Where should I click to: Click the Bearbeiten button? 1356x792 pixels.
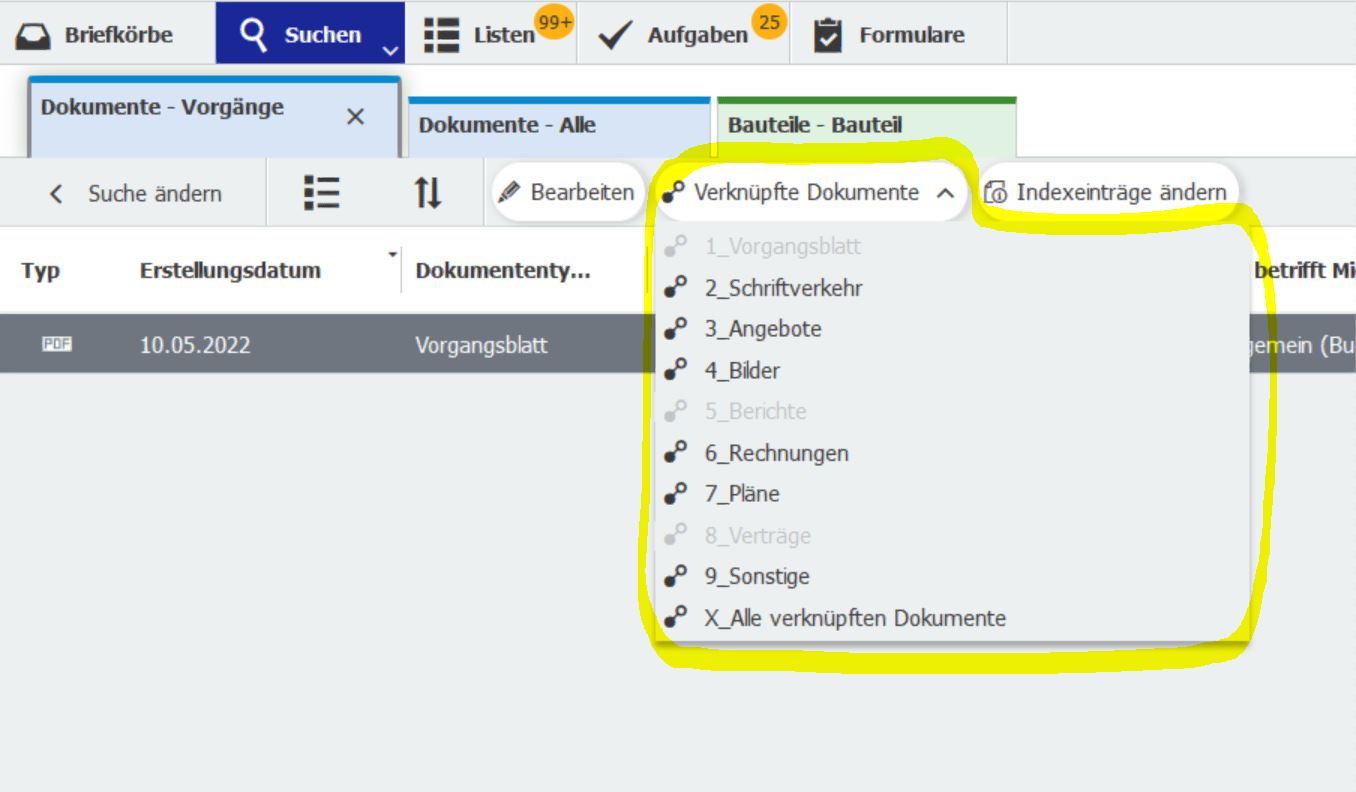(x=568, y=193)
